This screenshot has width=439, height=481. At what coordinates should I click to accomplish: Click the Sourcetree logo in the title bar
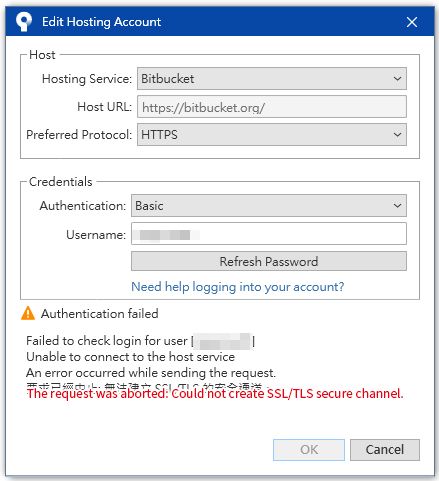click(24, 22)
